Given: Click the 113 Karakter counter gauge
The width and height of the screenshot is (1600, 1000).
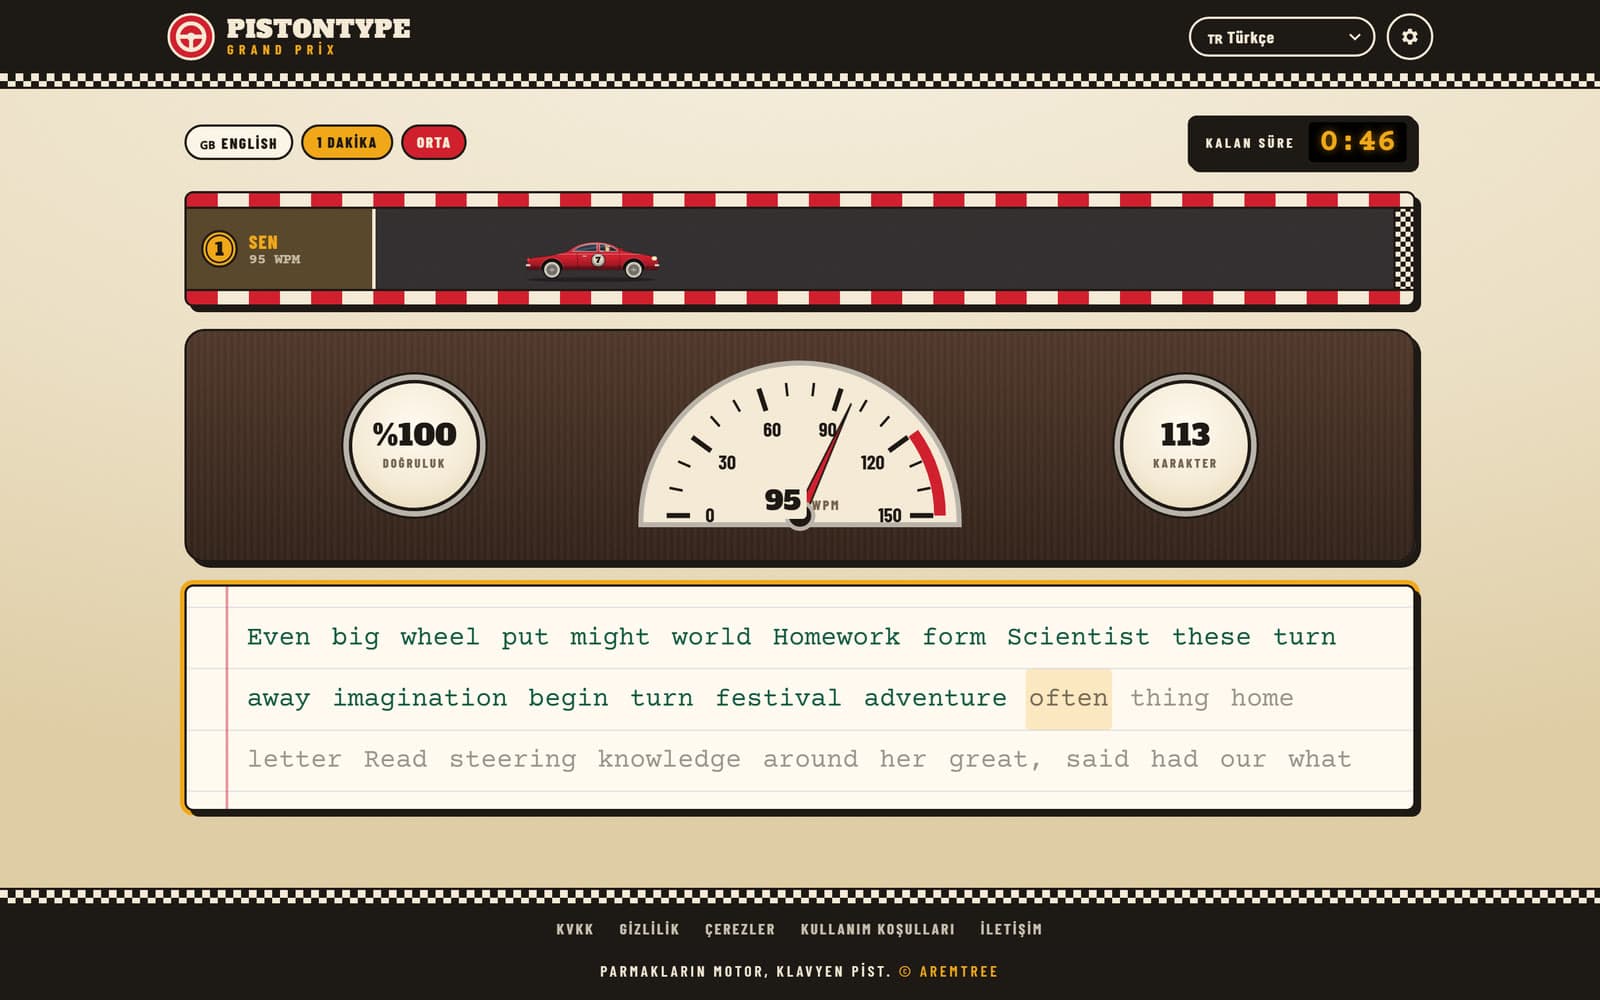Looking at the screenshot, I should (x=1185, y=445).
